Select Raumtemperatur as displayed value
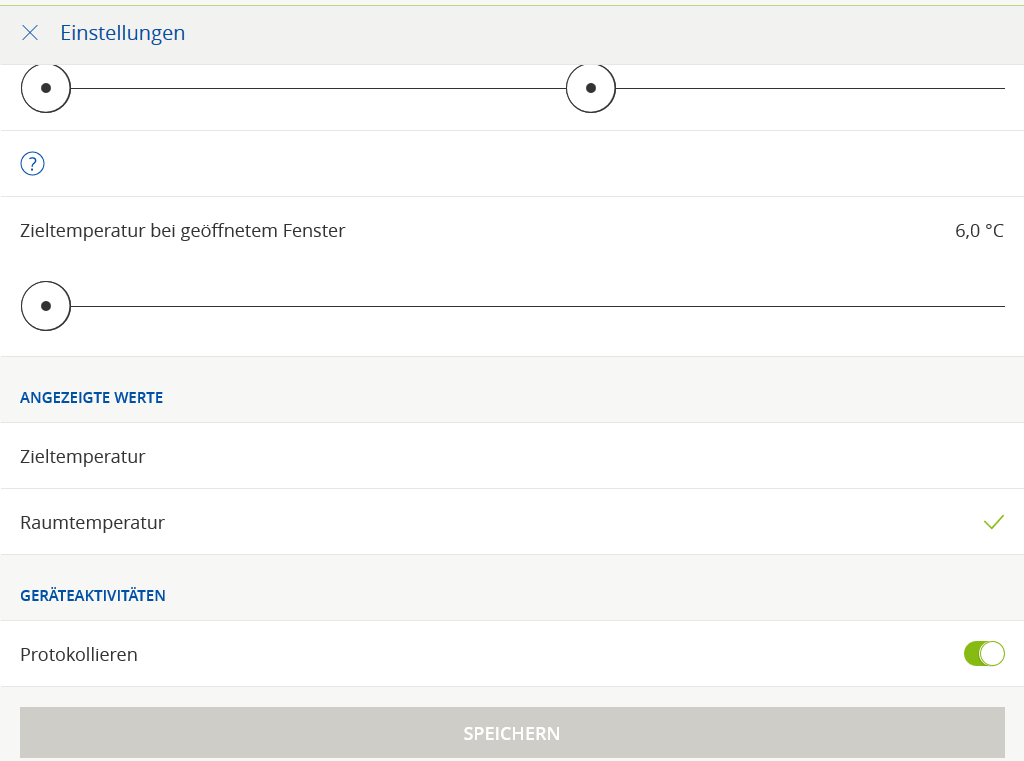Viewport: 1024px width, 761px height. (x=92, y=522)
